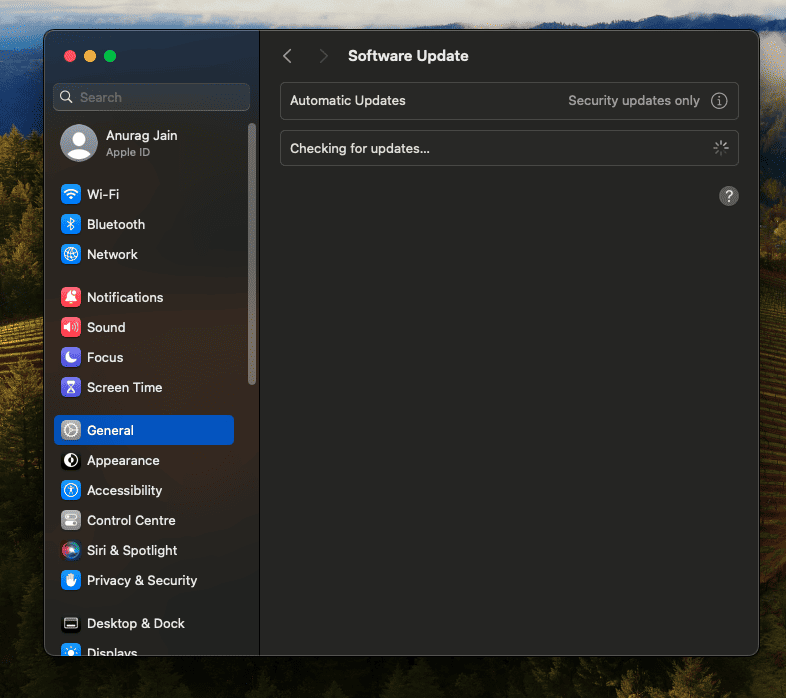
Task: Click the Sound speaker icon
Action: (x=71, y=327)
